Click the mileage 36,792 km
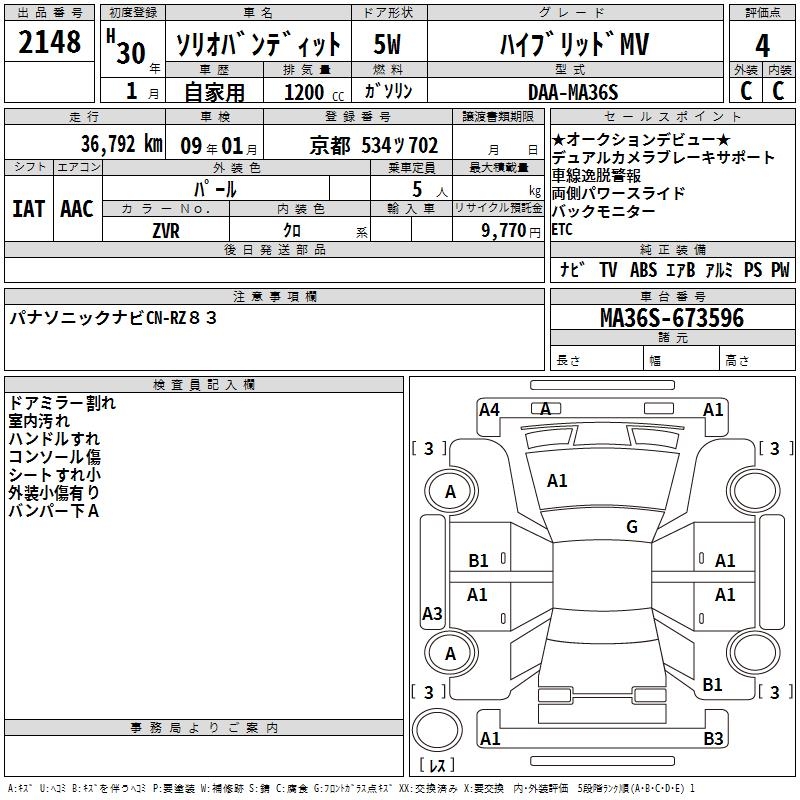800x800 pixels. click(122, 144)
